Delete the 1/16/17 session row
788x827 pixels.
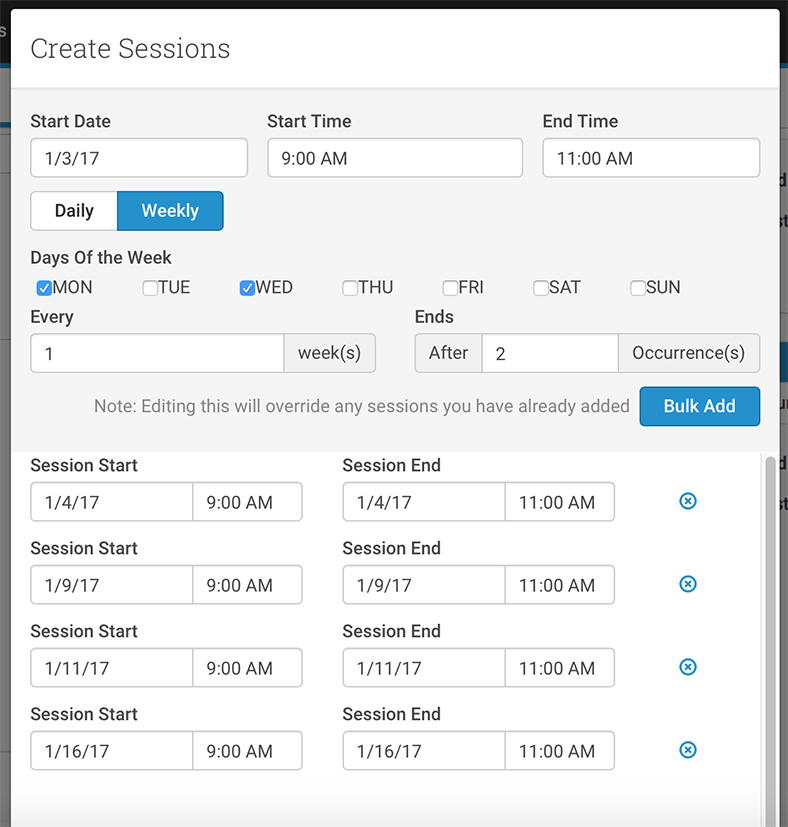pos(687,749)
